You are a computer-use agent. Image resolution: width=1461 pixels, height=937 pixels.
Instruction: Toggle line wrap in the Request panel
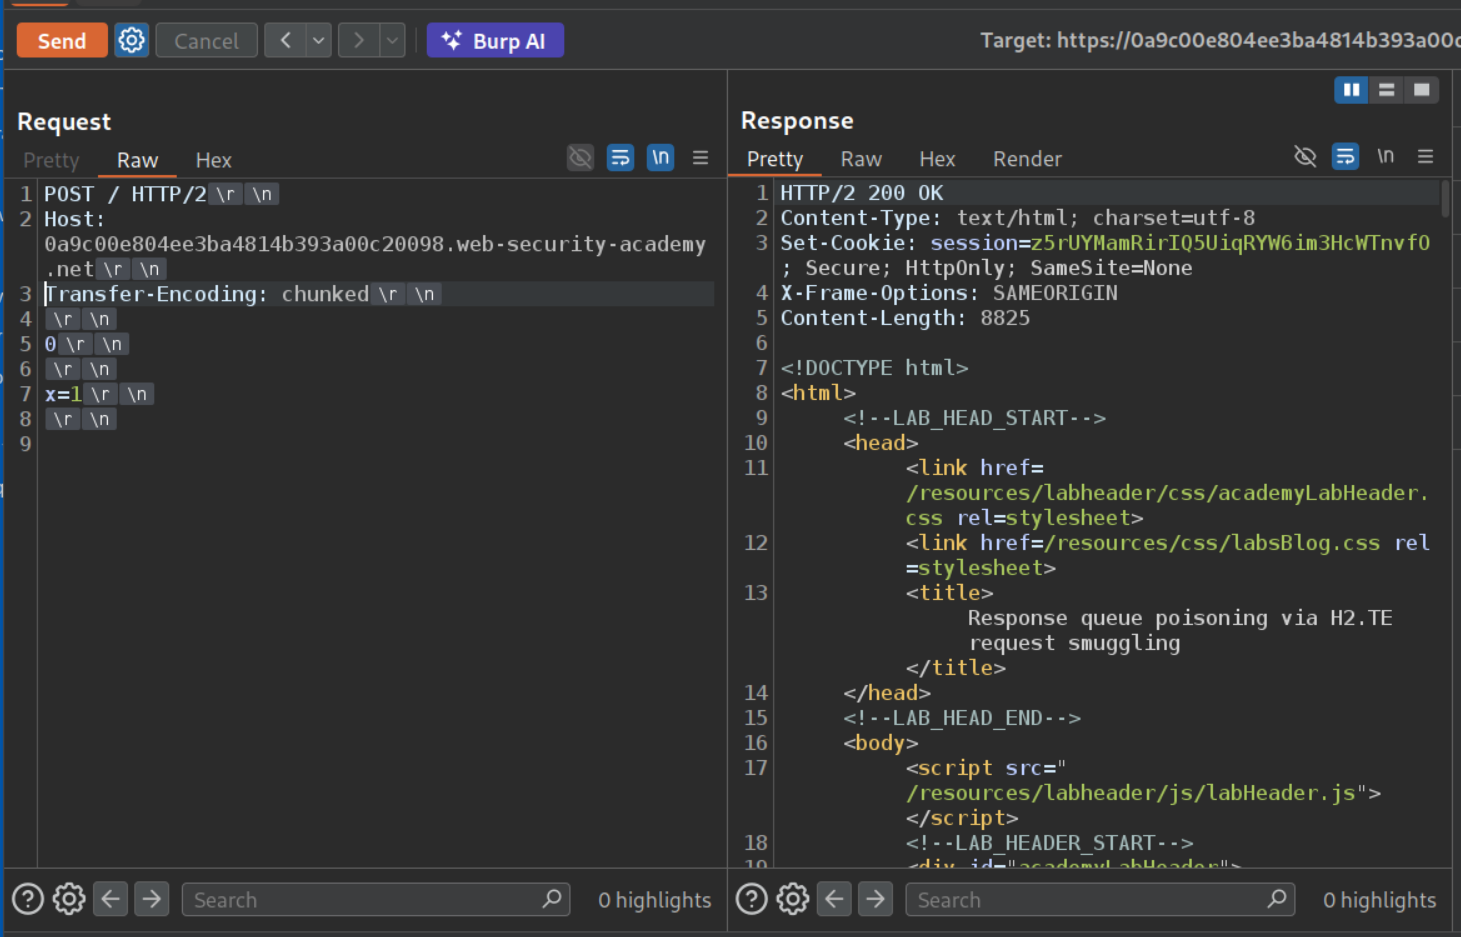point(620,158)
